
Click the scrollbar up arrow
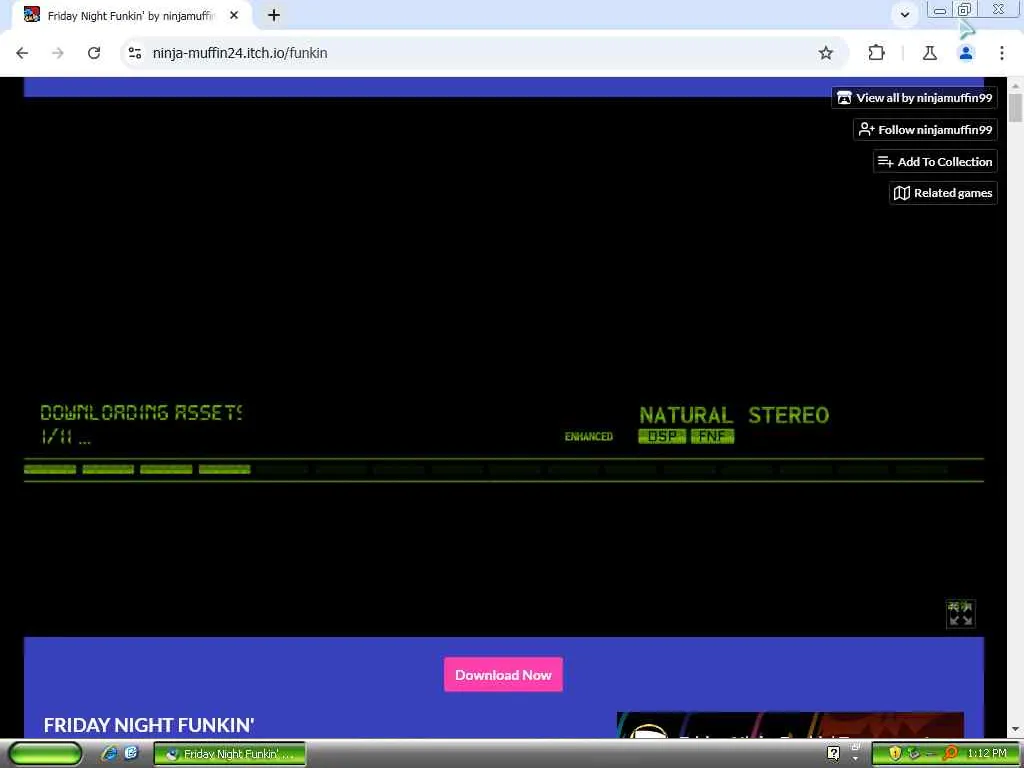(1015, 85)
